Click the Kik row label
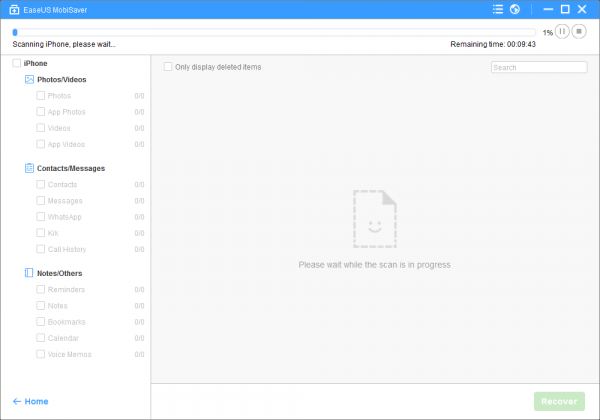 [53, 233]
